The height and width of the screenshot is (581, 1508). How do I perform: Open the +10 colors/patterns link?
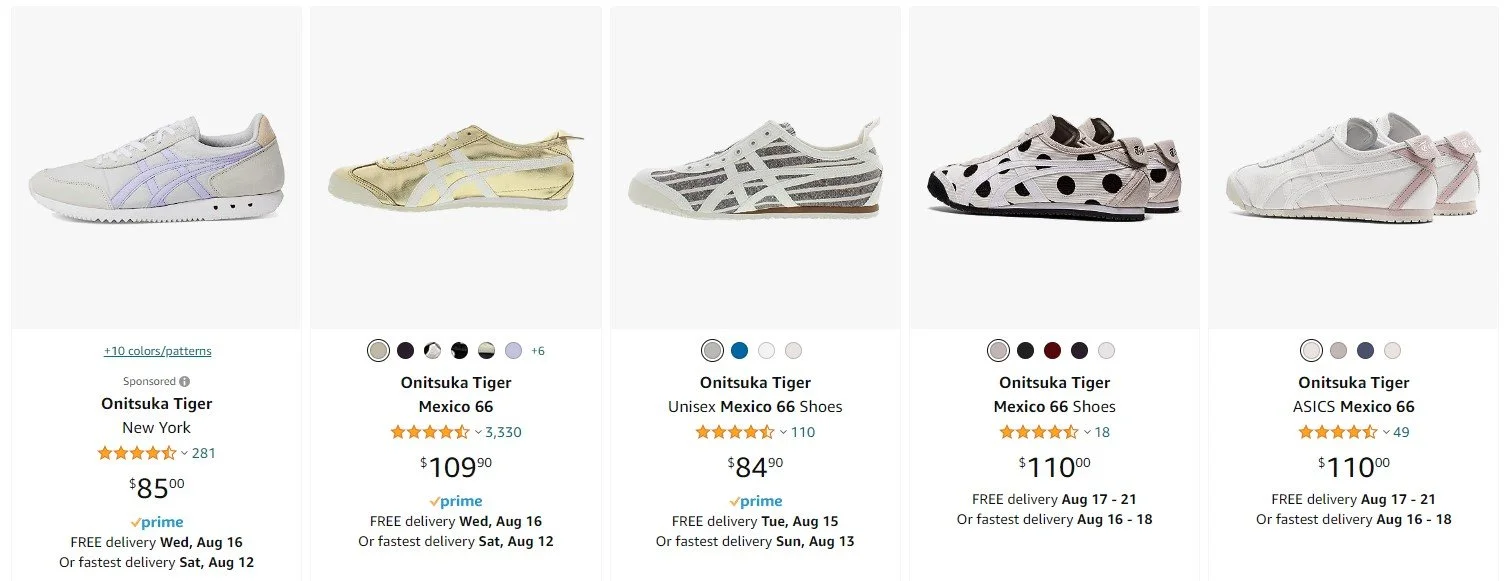pyautogui.click(x=157, y=351)
